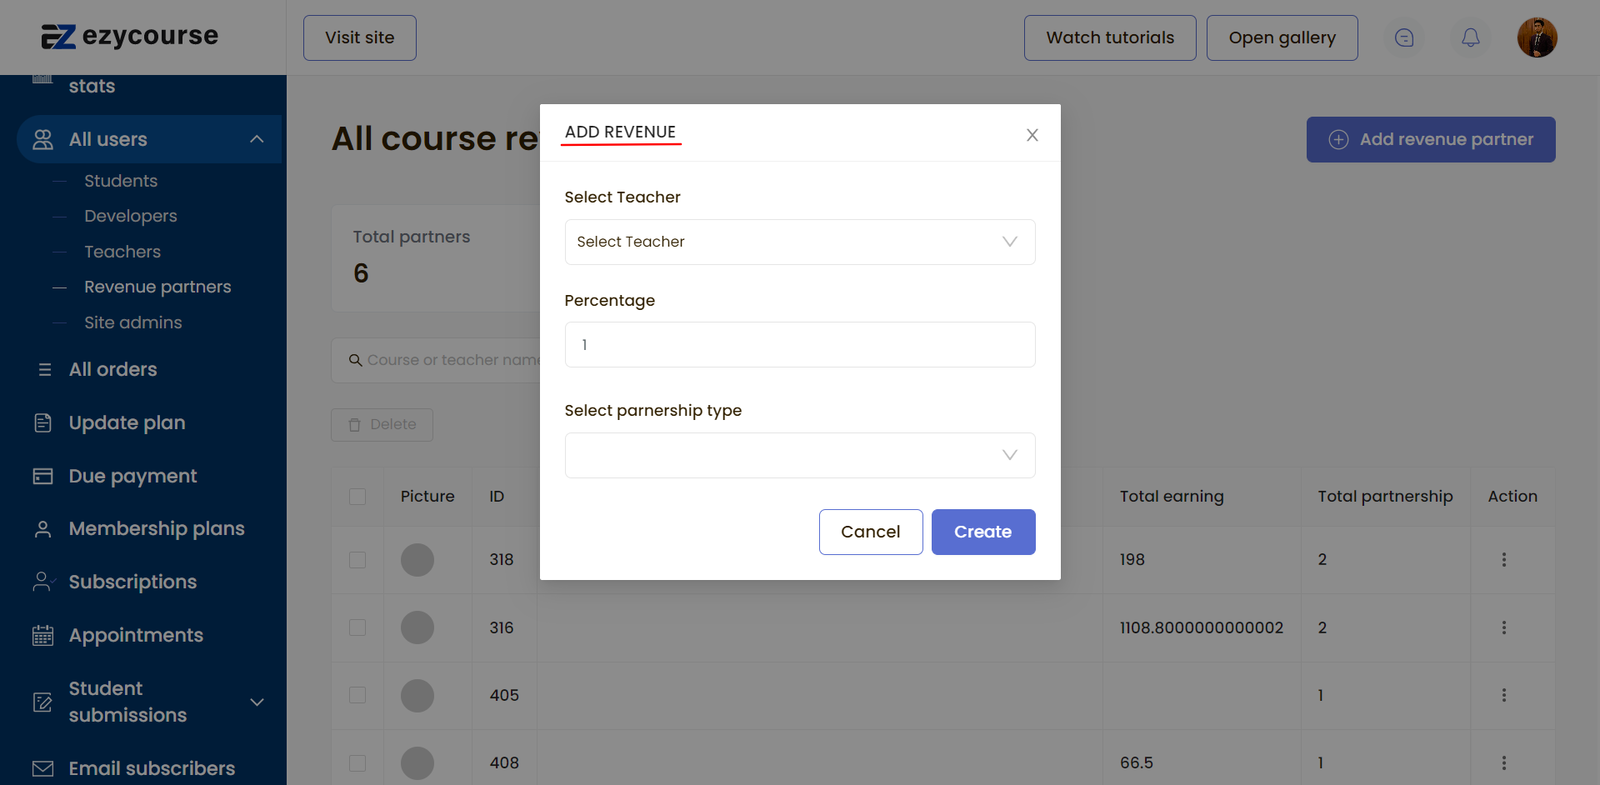Click the ezycourse logo
The width and height of the screenshot is (1600, 785).
(x=129, y=37)
